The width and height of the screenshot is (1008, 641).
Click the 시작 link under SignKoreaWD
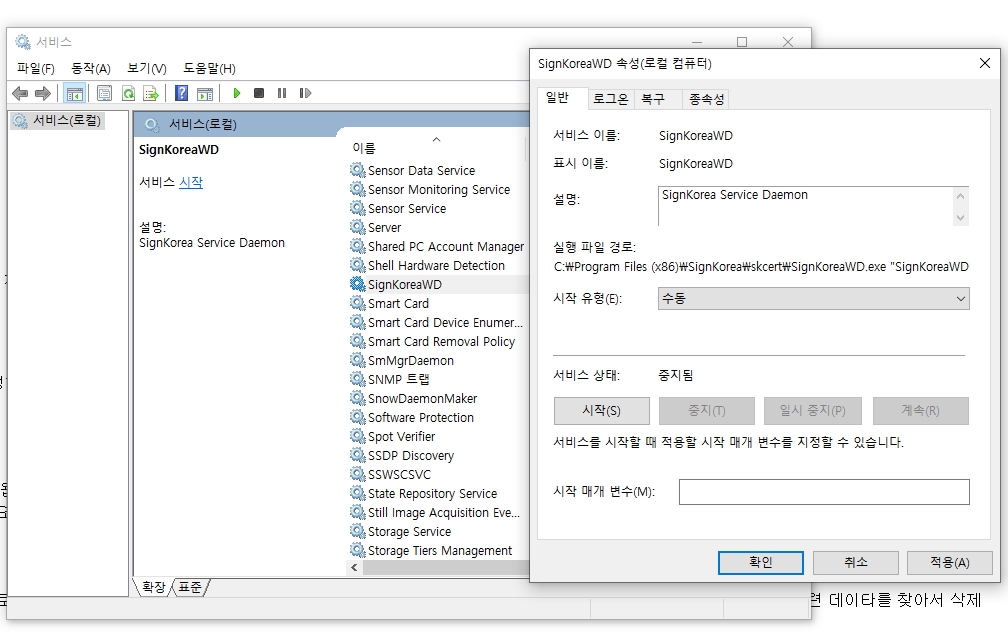pos(190,182)
